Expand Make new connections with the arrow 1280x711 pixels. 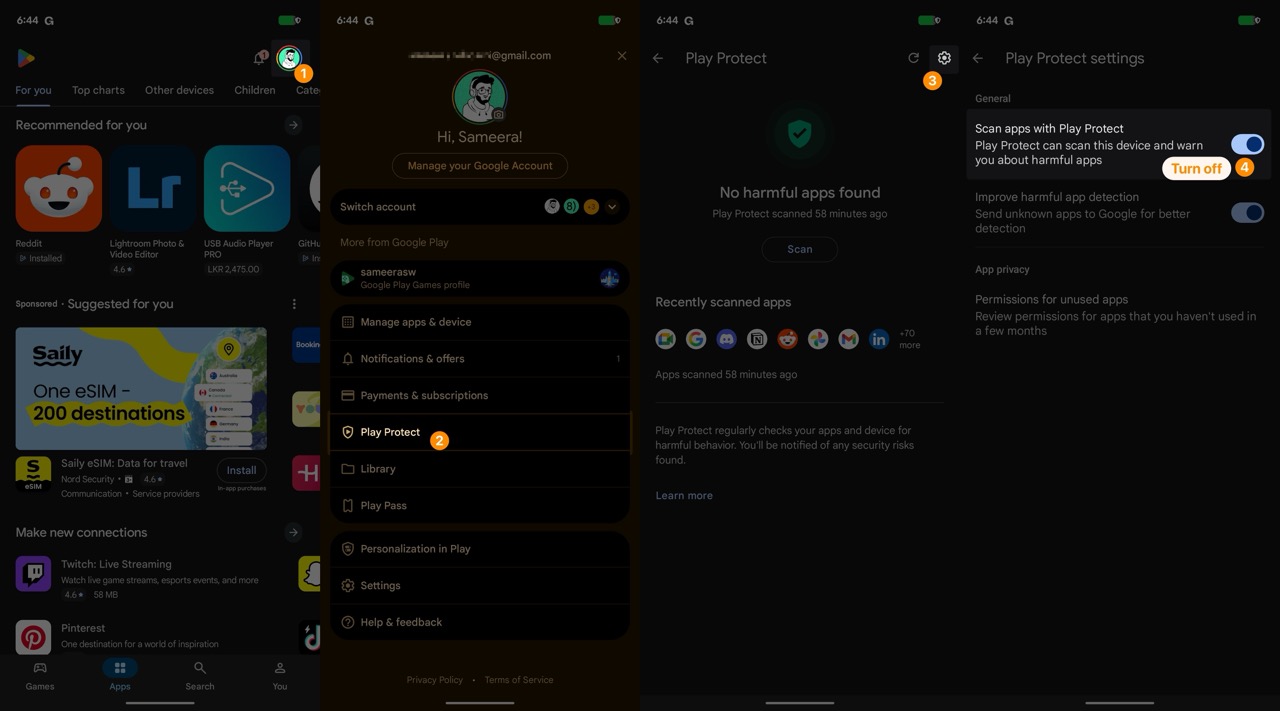pos(293,532)
